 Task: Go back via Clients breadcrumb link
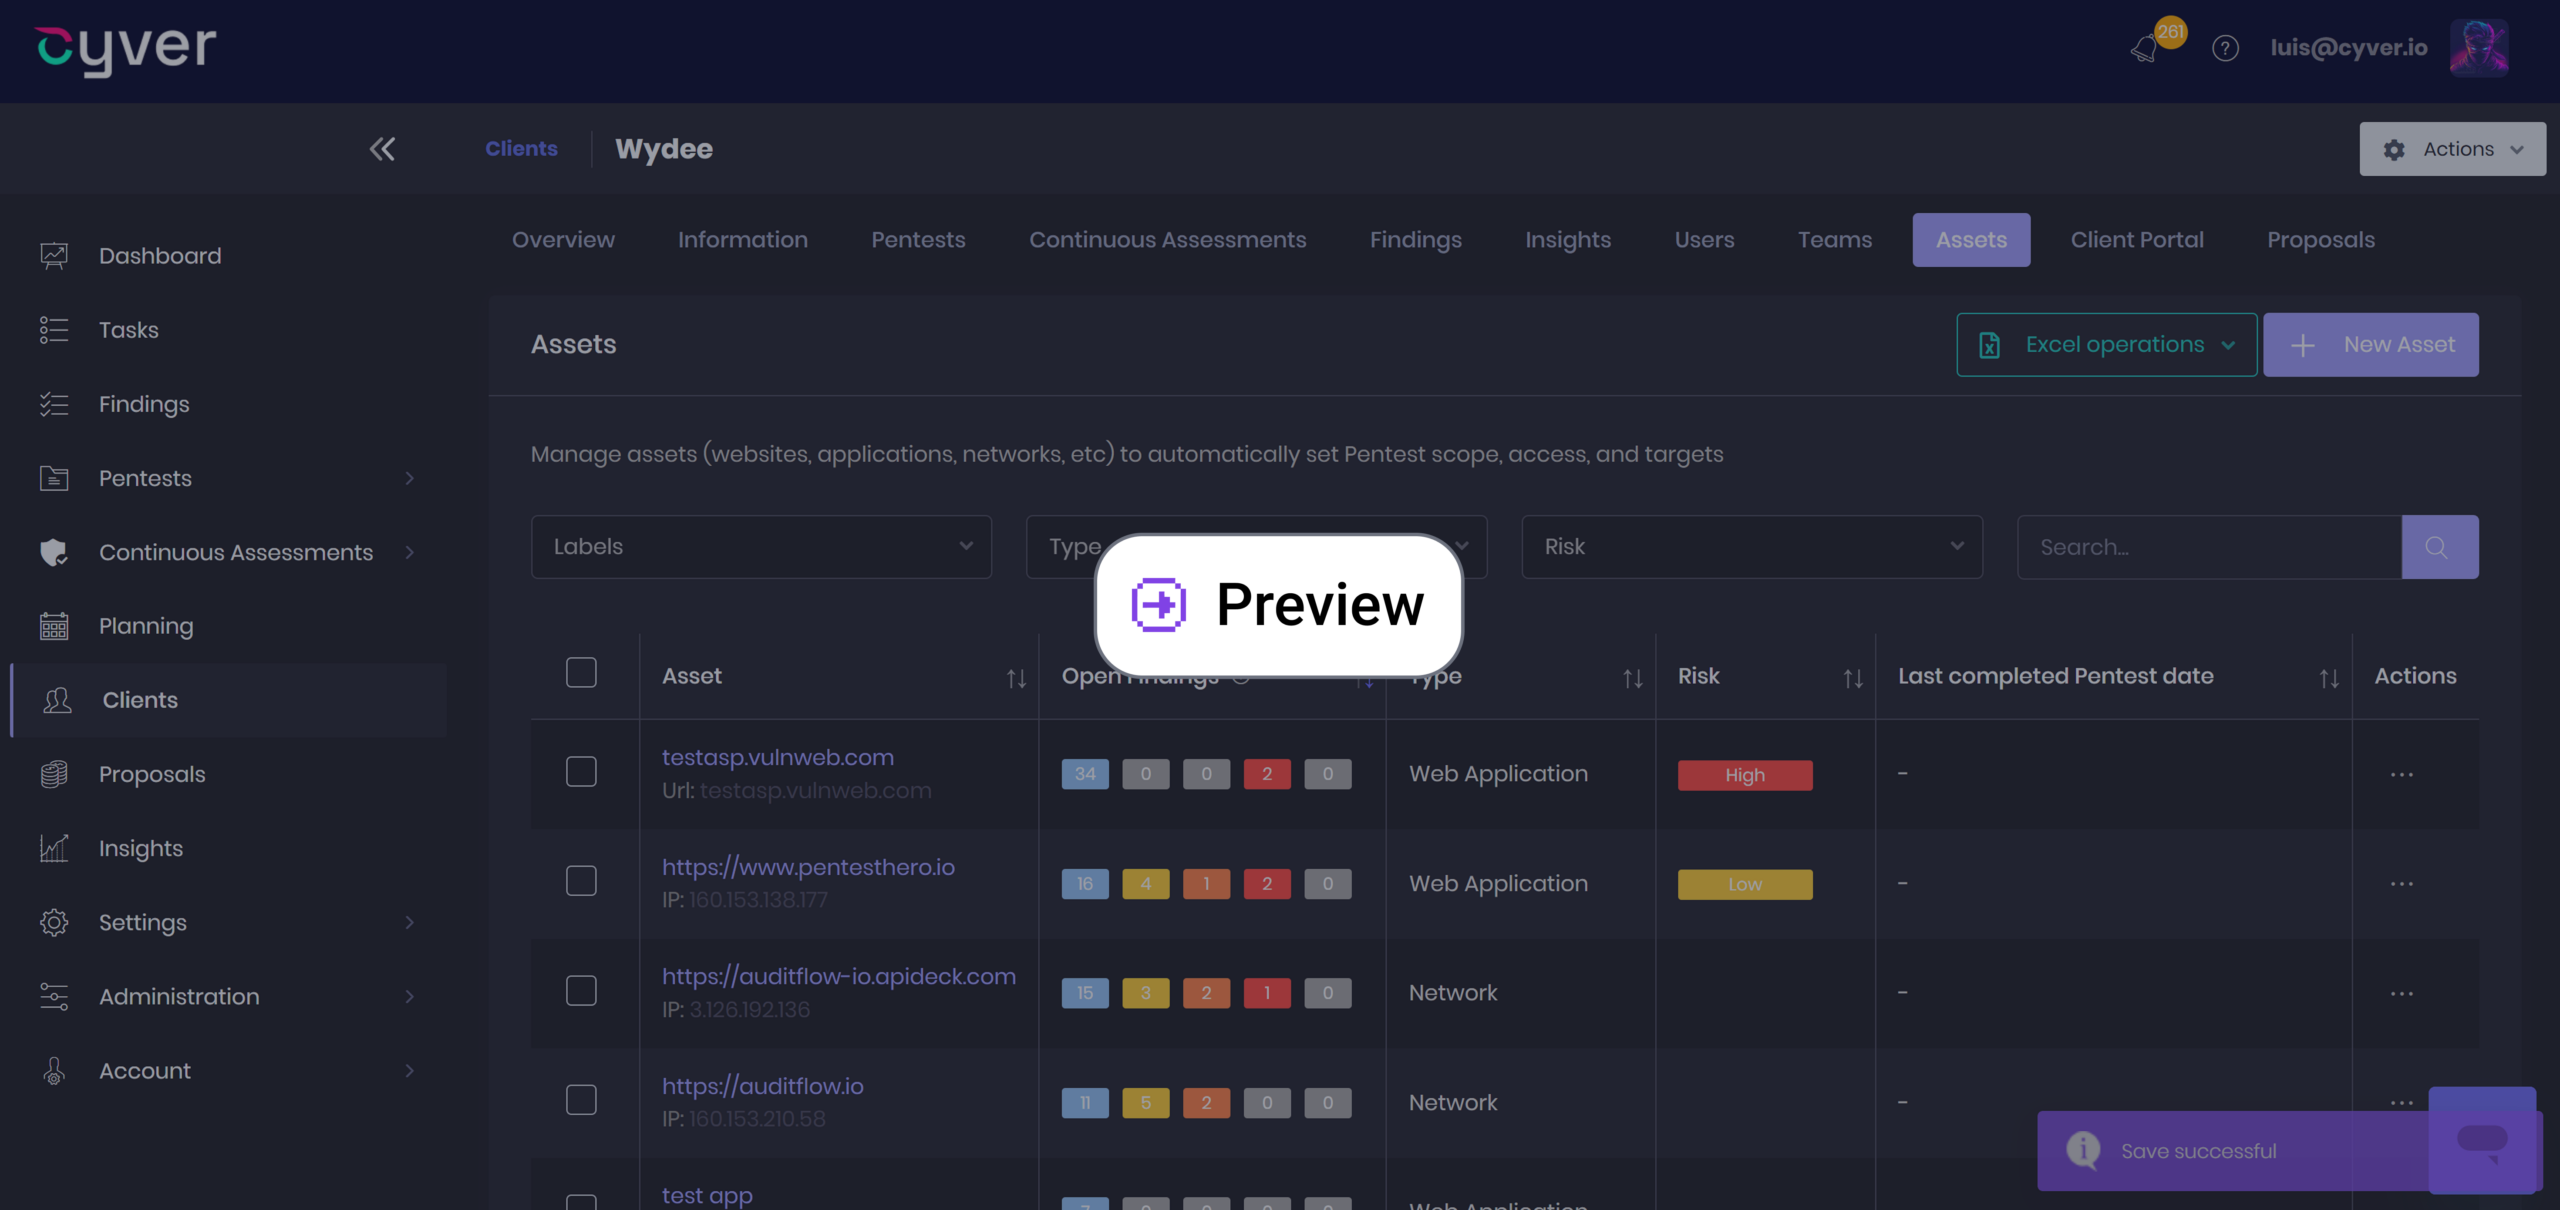[521, 149]
